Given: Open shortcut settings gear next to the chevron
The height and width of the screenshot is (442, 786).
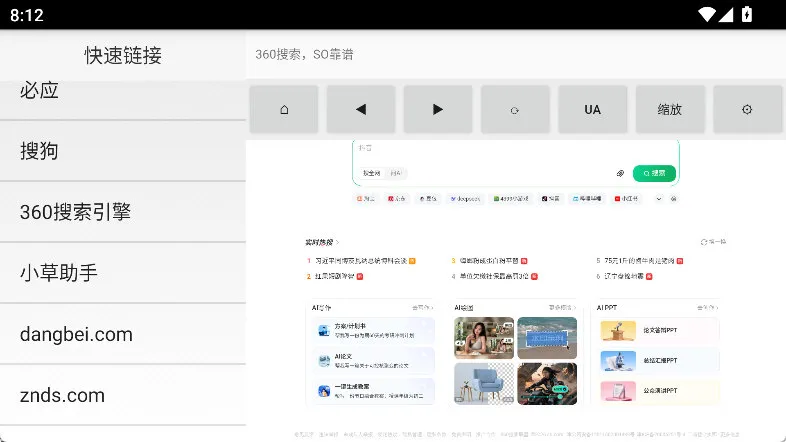Looking at the screenshot, I should pos(674,199).
